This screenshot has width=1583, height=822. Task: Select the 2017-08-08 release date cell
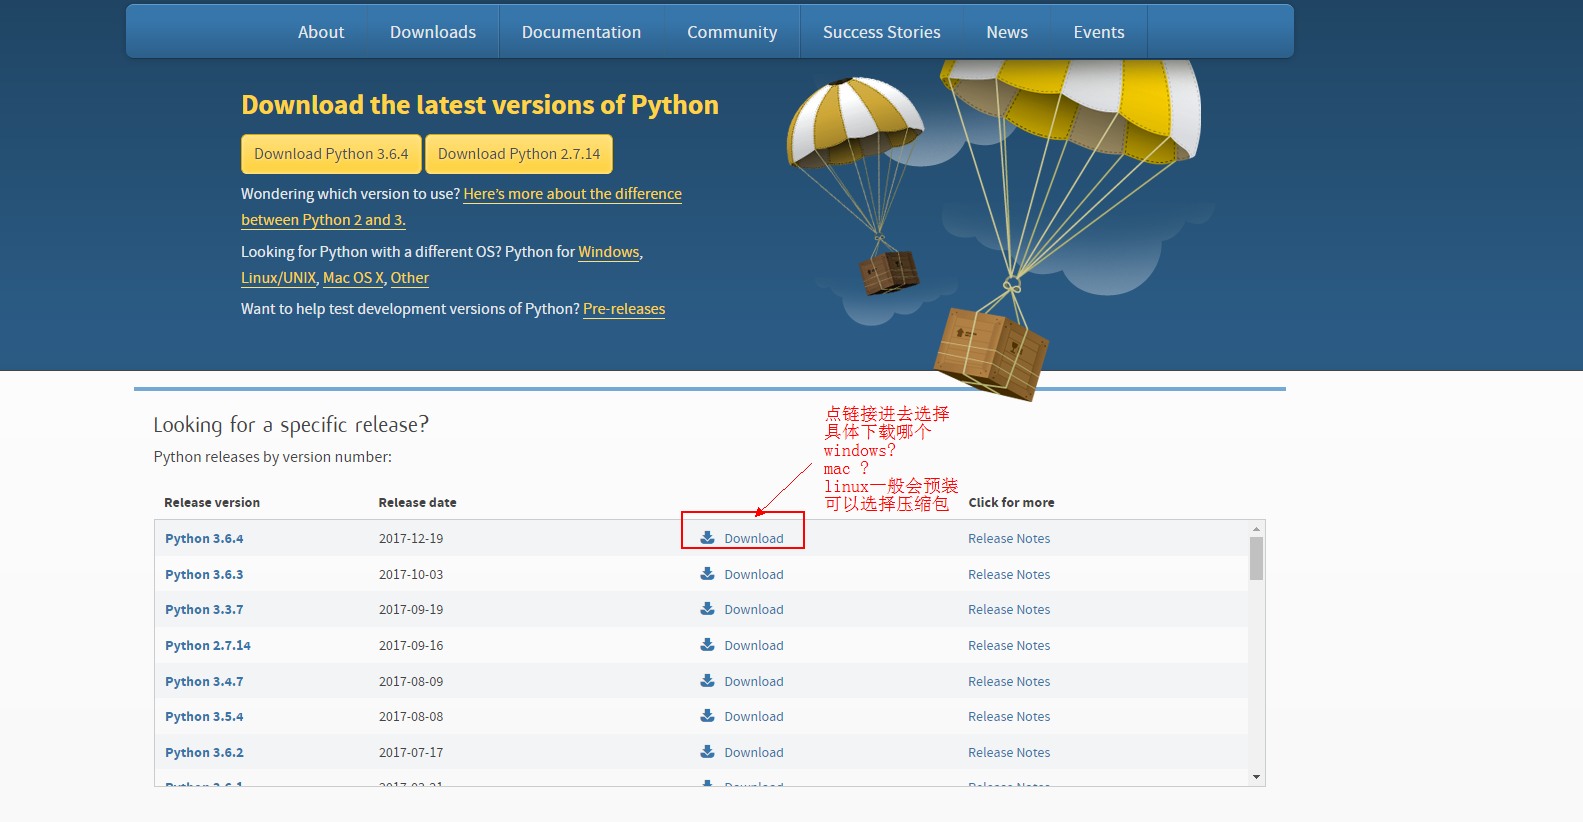click(411, 716)
